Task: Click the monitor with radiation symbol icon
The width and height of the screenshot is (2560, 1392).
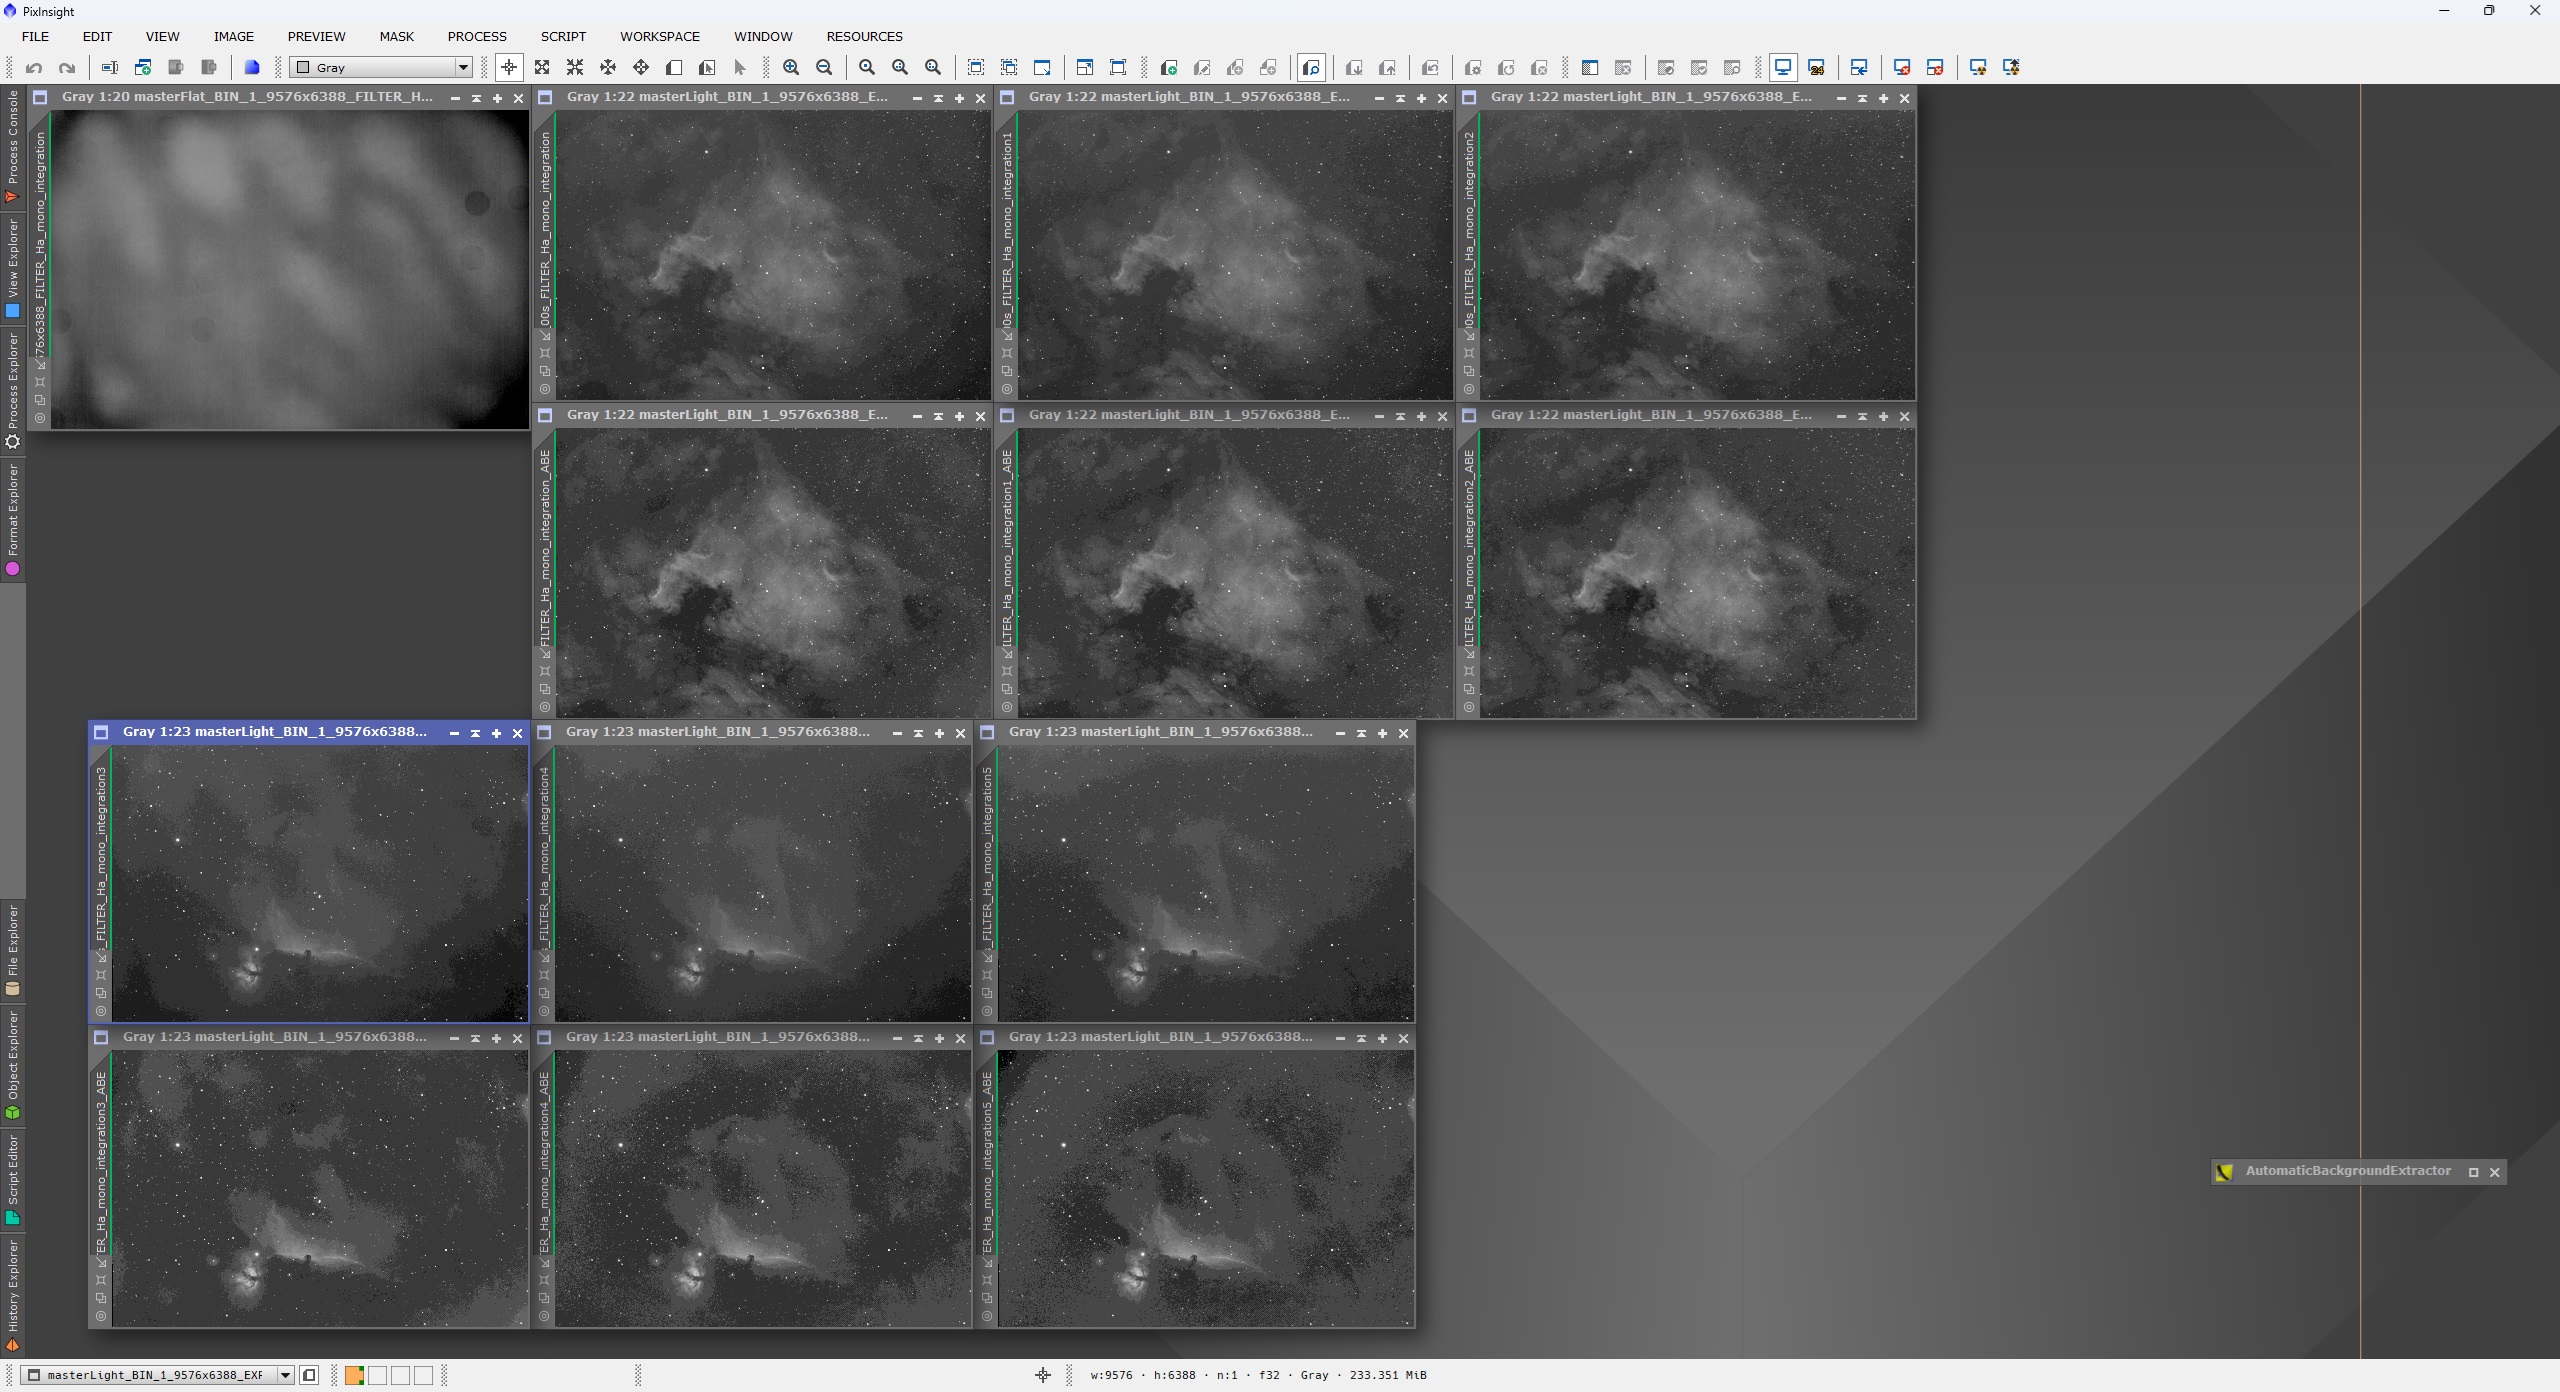Action: (1978, 68)
